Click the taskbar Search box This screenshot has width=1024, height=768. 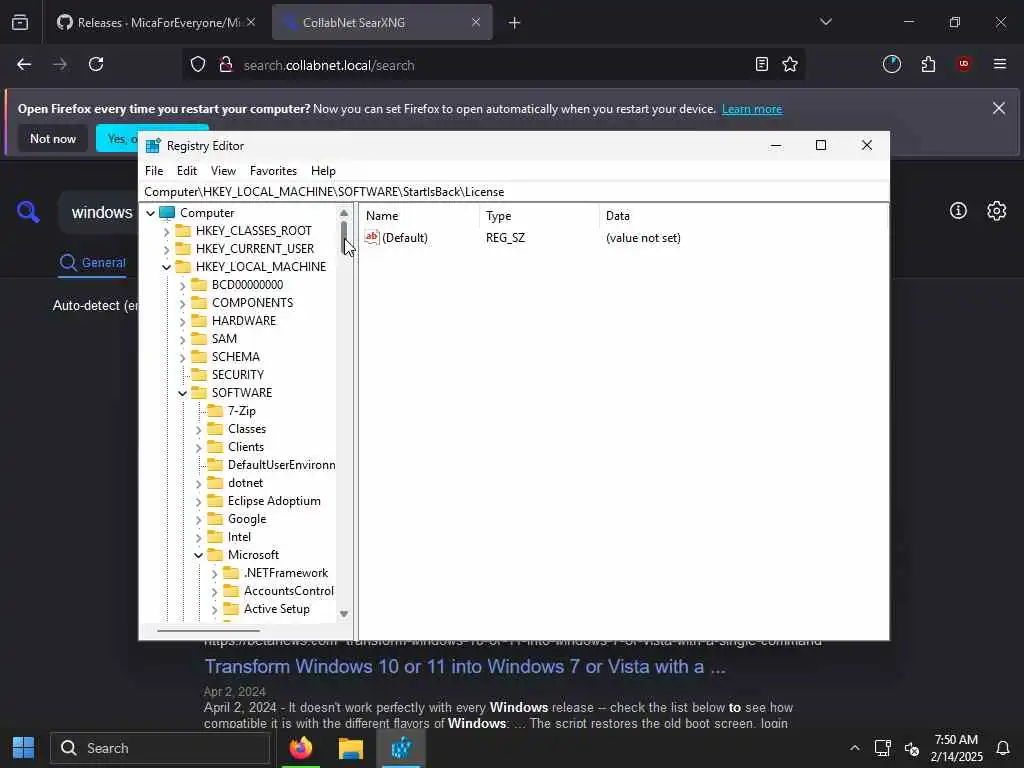[x=160, y=748]
